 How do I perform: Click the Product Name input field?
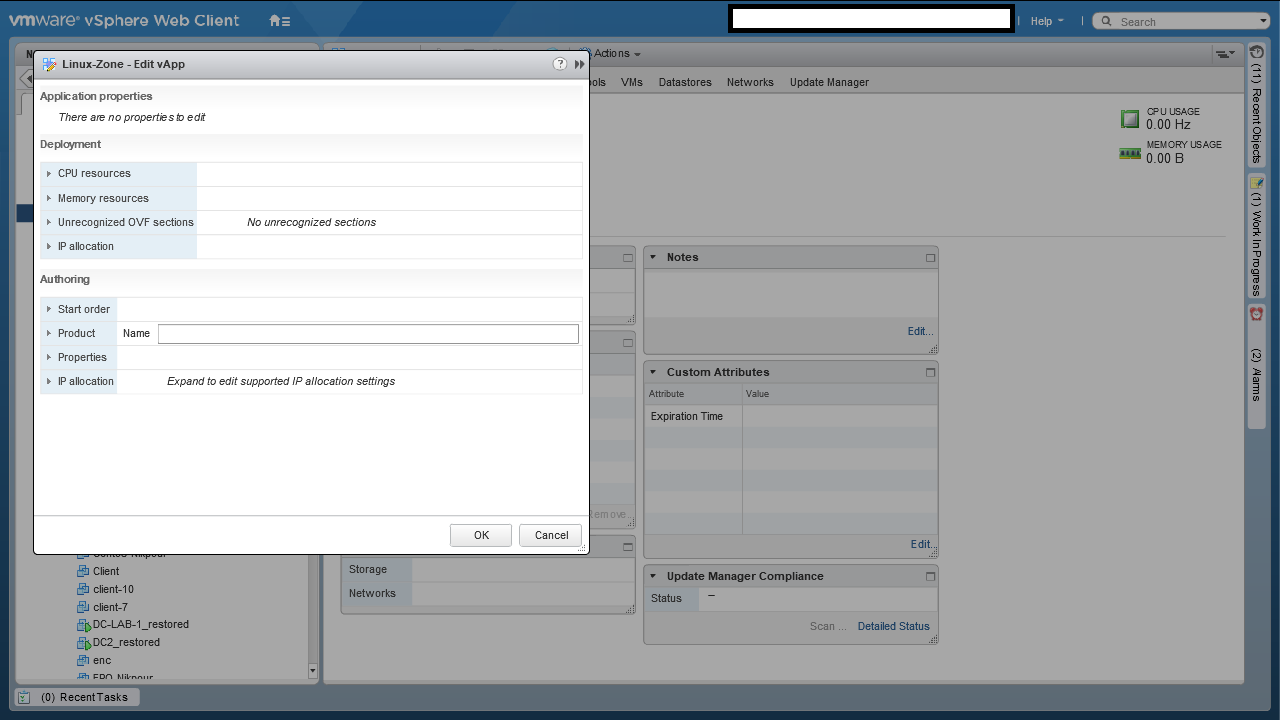(368, 334)
